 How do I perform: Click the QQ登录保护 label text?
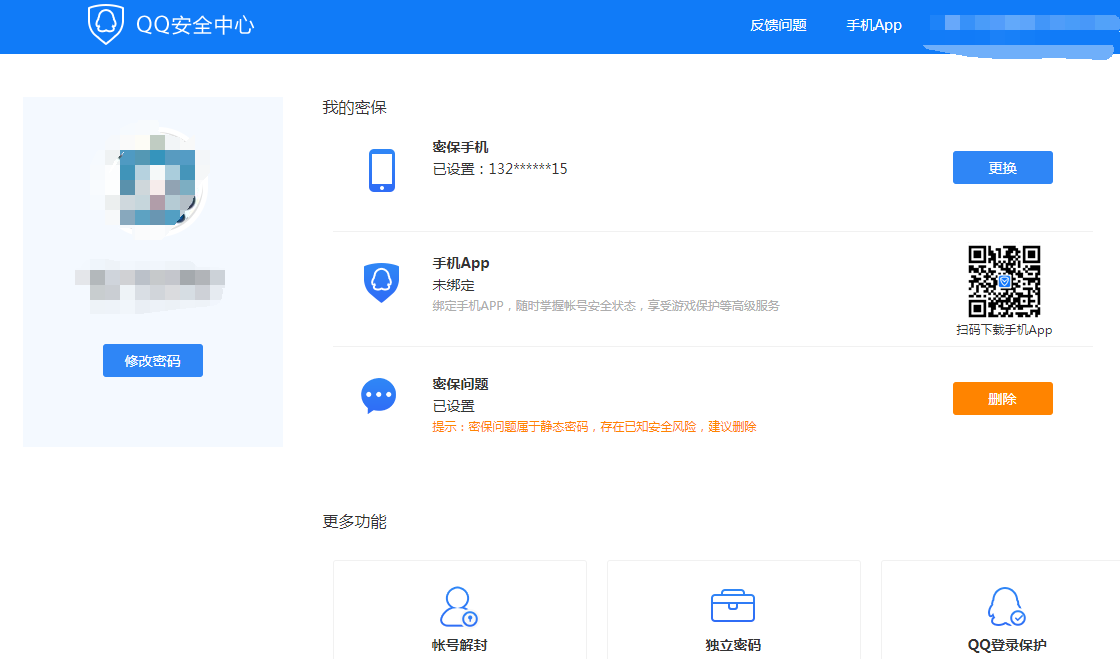click(1007, 645)
